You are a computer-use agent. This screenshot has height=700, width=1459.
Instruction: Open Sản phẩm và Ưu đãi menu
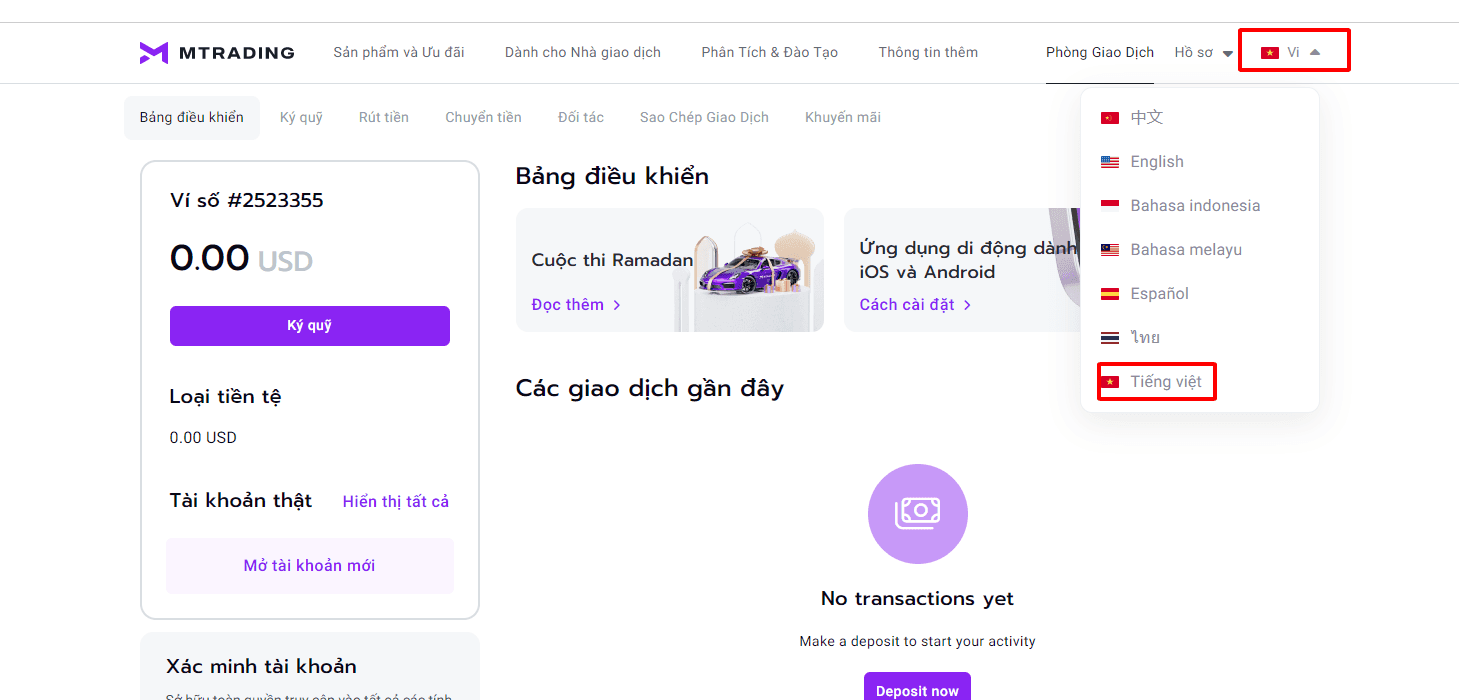[x=399, y=52]
